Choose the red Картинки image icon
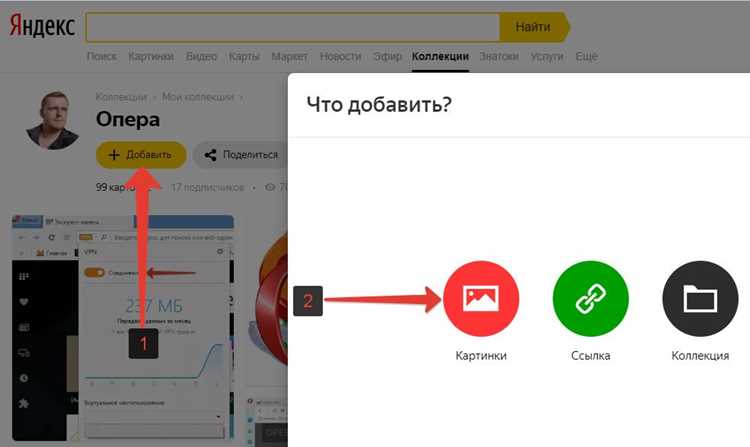The width and height of the screenshot is (750, 447). tap(481, 298)
